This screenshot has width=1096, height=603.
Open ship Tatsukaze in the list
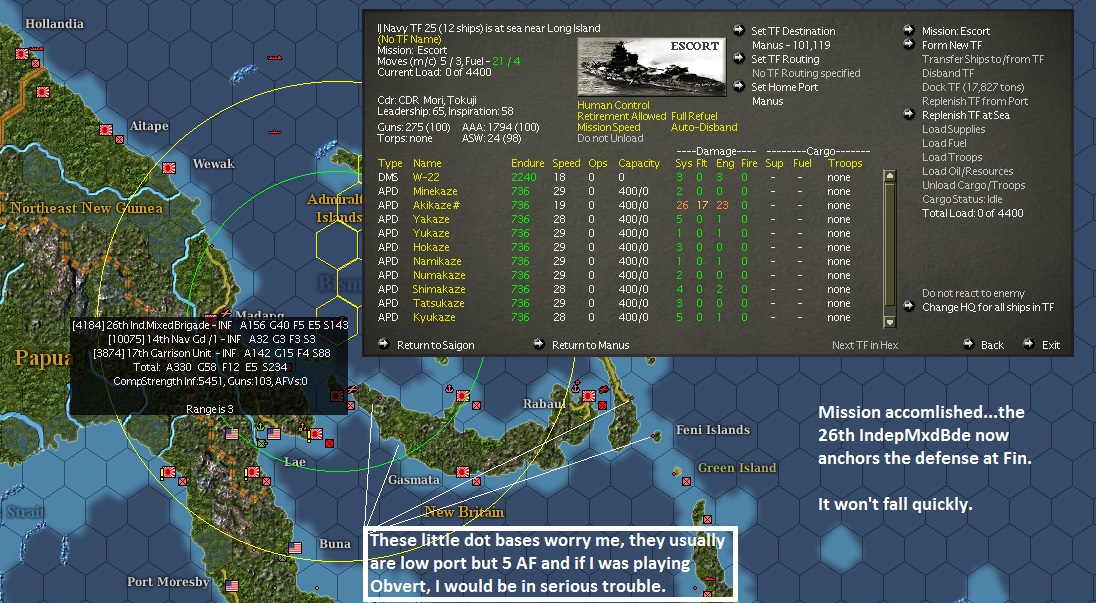coord(438,303)
